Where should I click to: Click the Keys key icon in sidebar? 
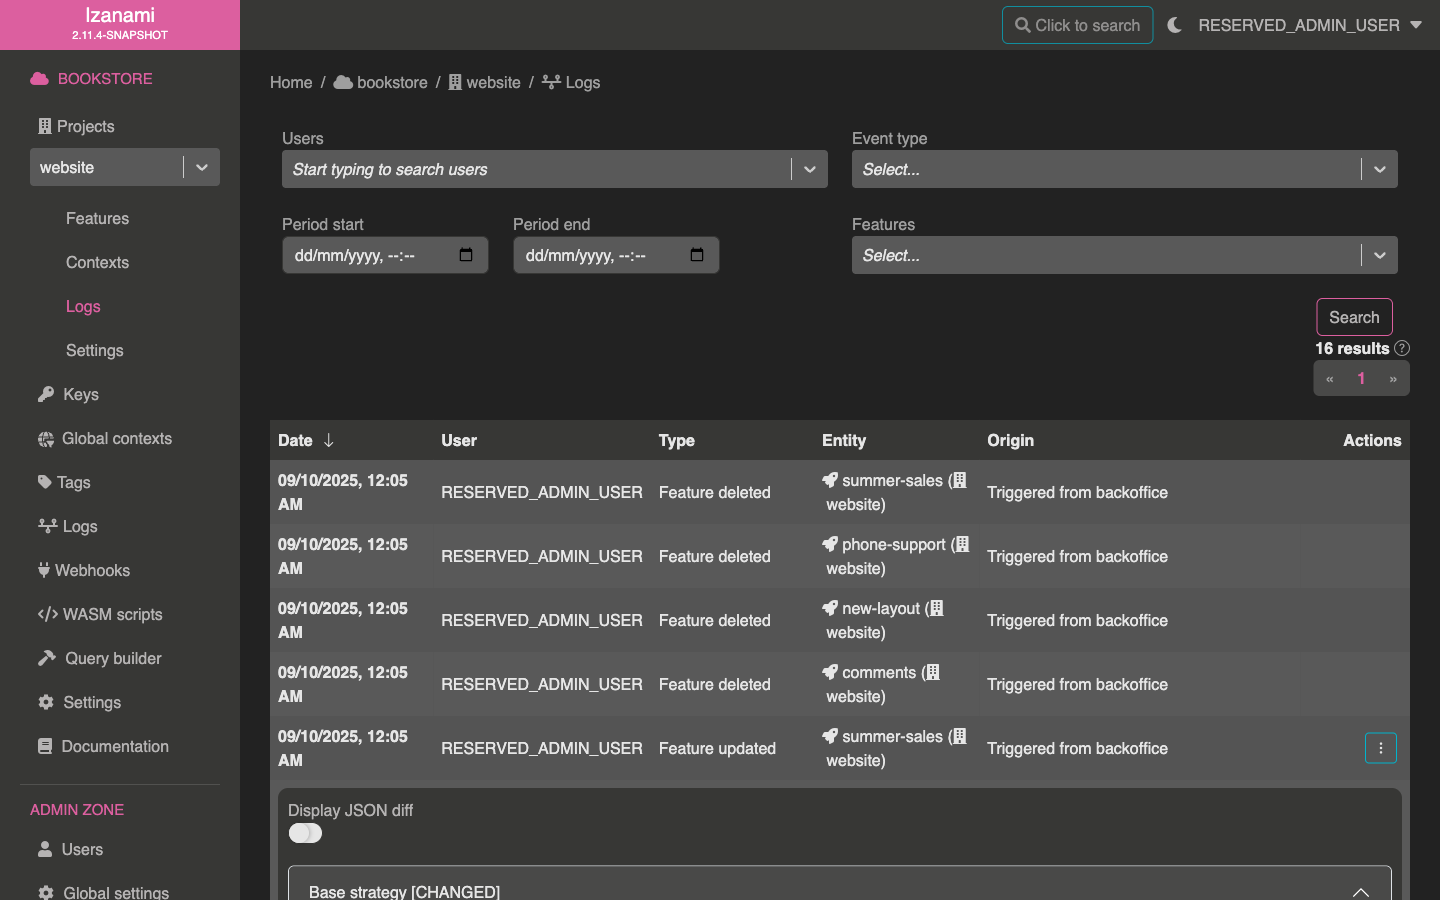coord(46,394)
